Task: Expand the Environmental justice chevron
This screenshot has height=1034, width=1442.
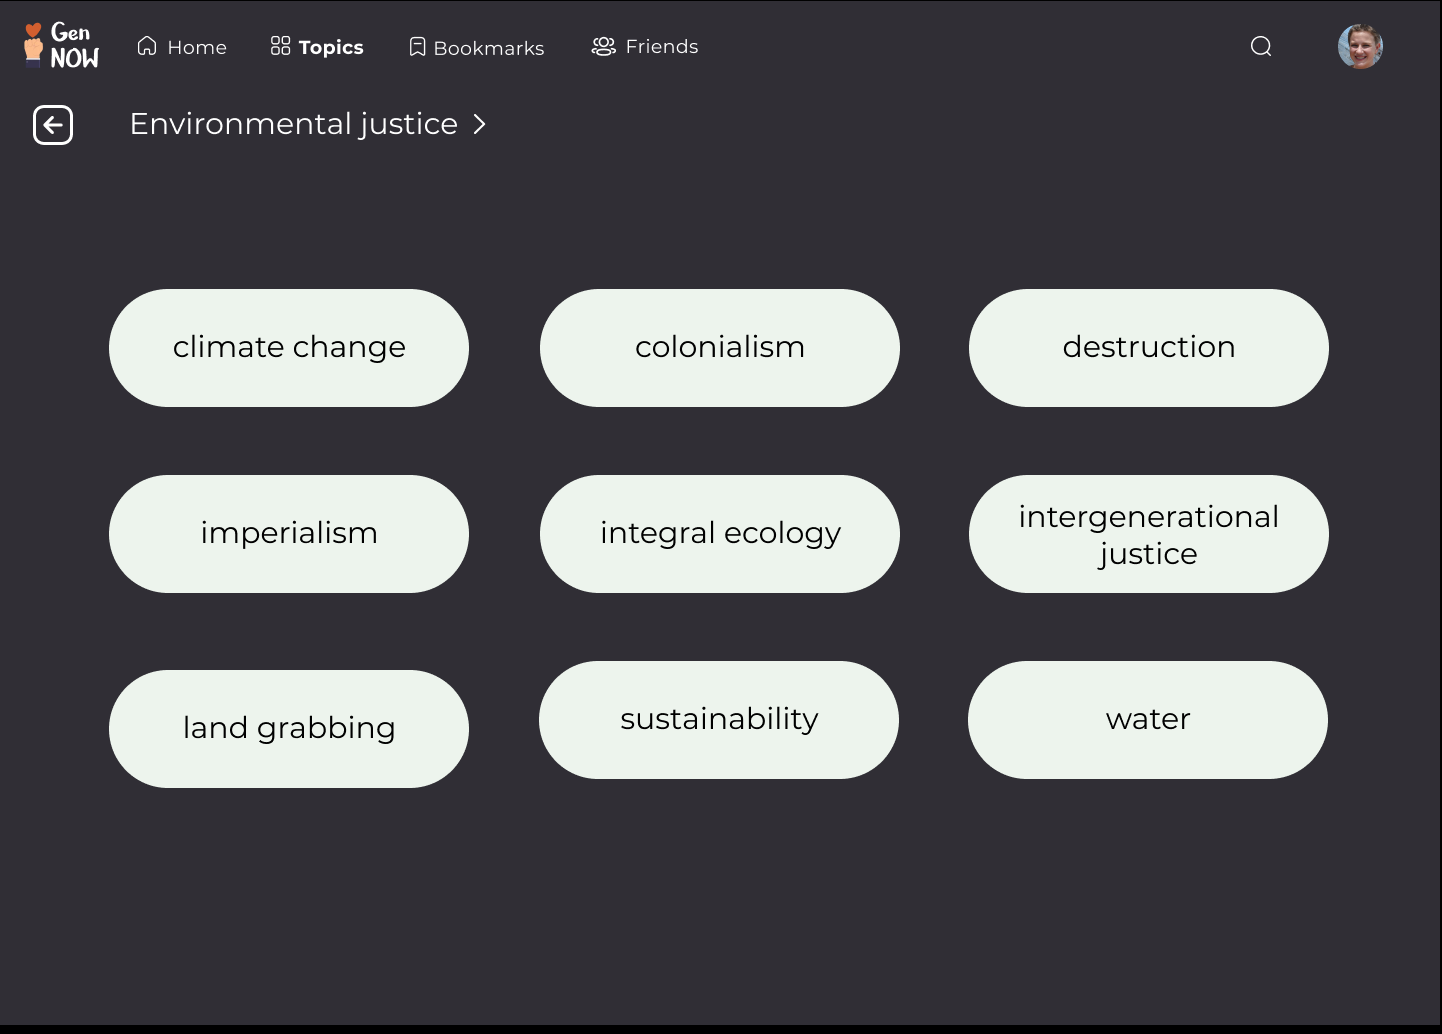Action: point(480,124)
